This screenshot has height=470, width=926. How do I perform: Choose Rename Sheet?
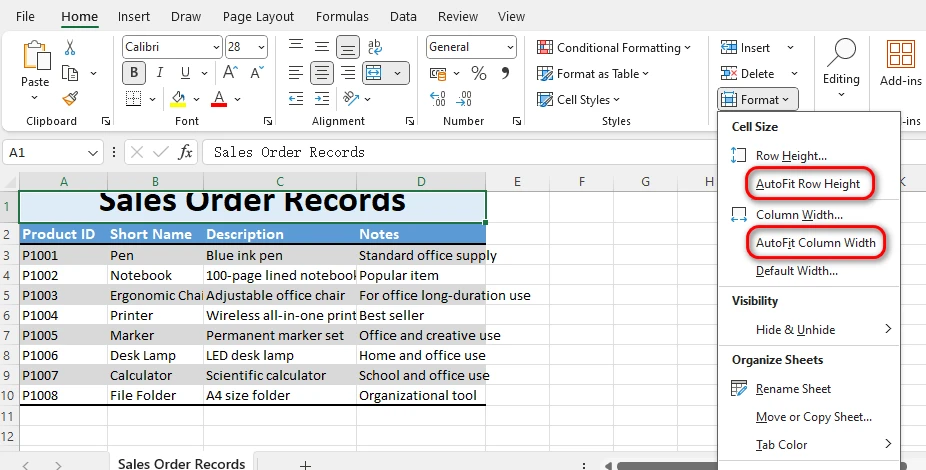pyautogui.click(x=793, y=389)
